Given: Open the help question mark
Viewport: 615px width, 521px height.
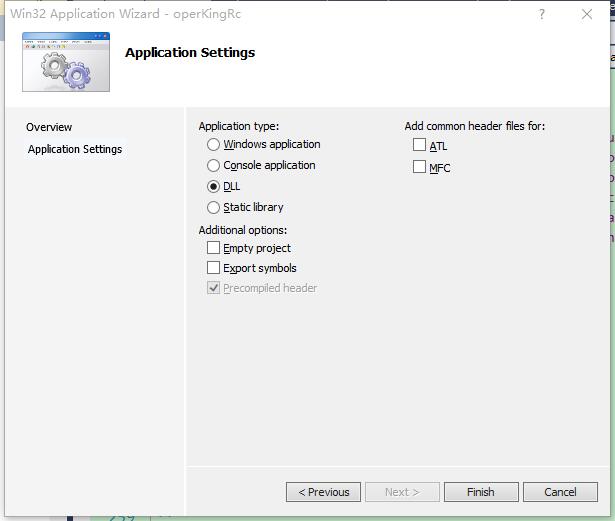Looking at the screenshot, I should coord(542,15).
